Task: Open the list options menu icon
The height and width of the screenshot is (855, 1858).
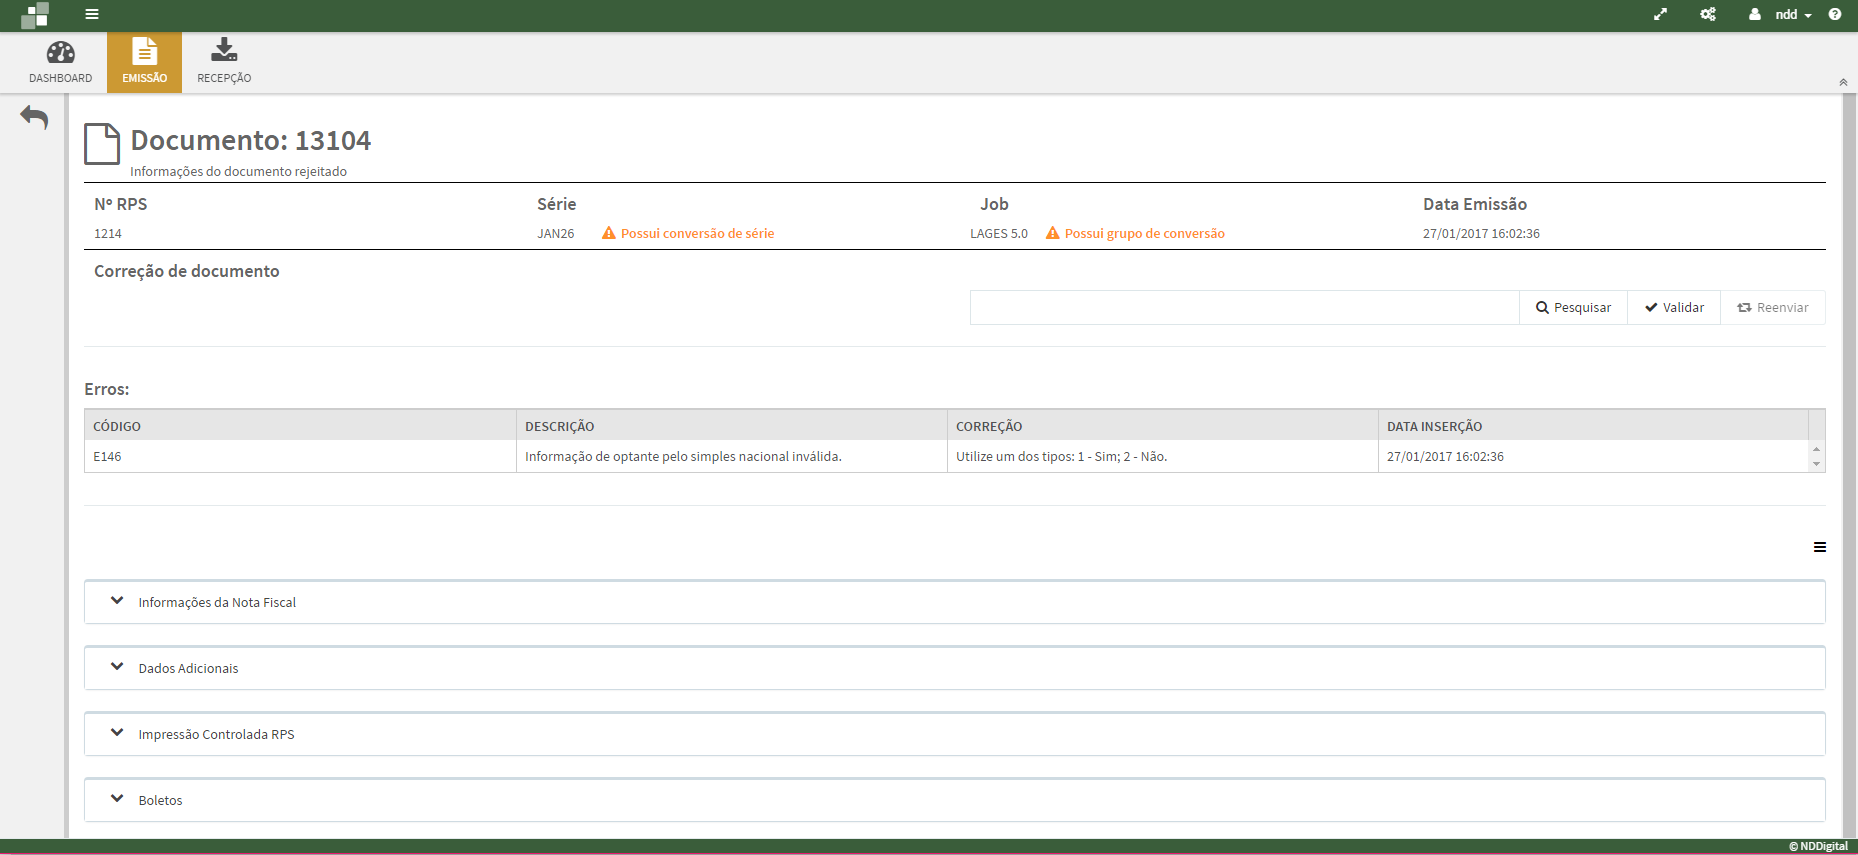Action: click(x=1820, y=547)
